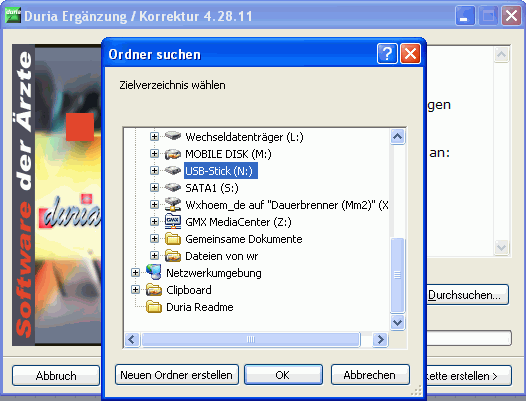
Task: Click the MOBILE DISK (M:) drive icon
Action: point(173,154)
